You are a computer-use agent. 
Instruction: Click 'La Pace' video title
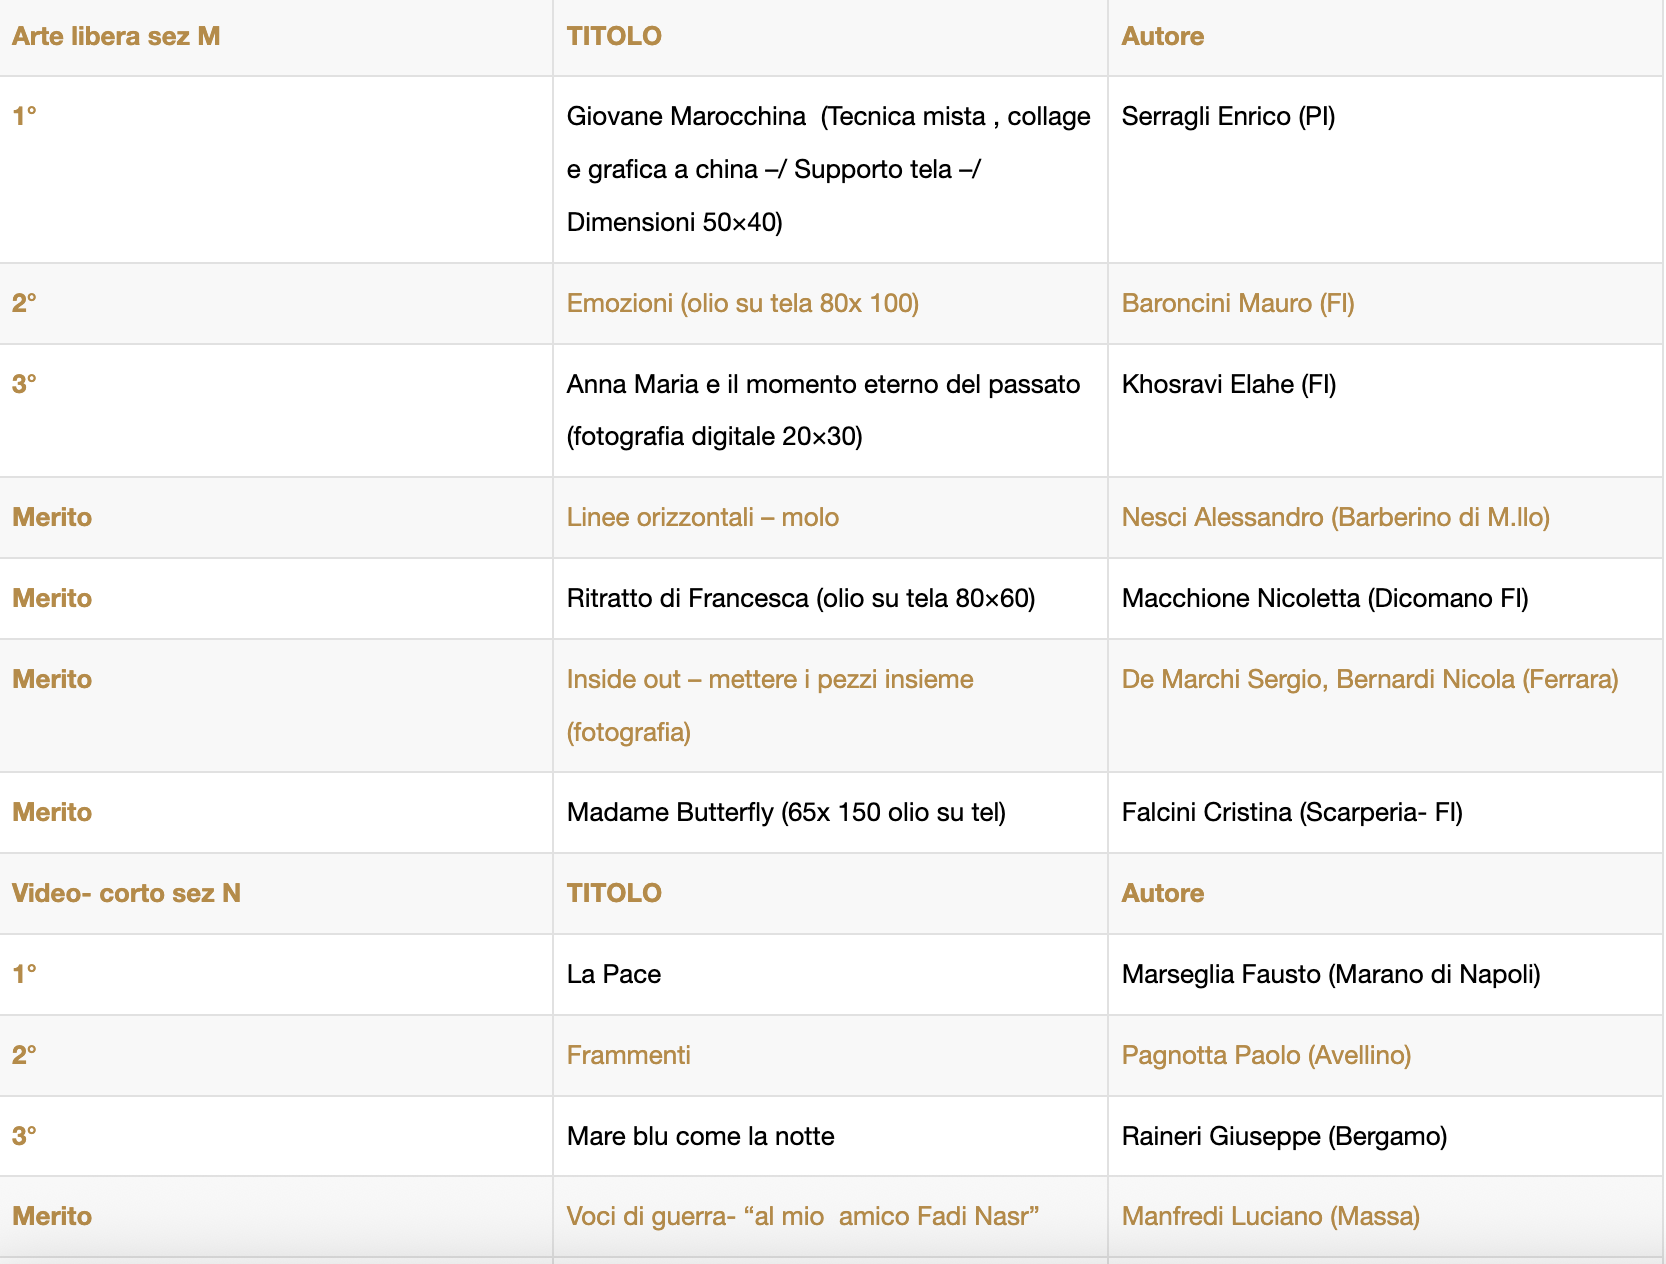tap(613, 975)
